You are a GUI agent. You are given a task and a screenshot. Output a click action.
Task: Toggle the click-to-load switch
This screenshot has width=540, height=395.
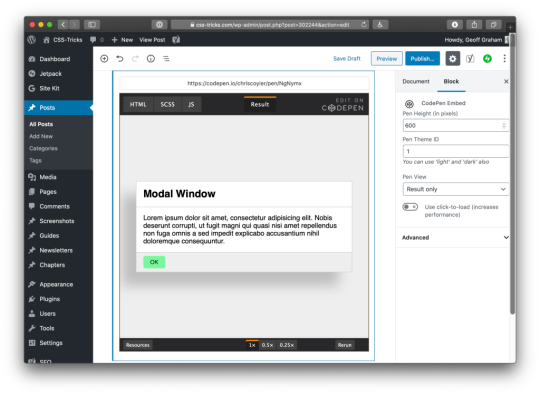(410, 207)
